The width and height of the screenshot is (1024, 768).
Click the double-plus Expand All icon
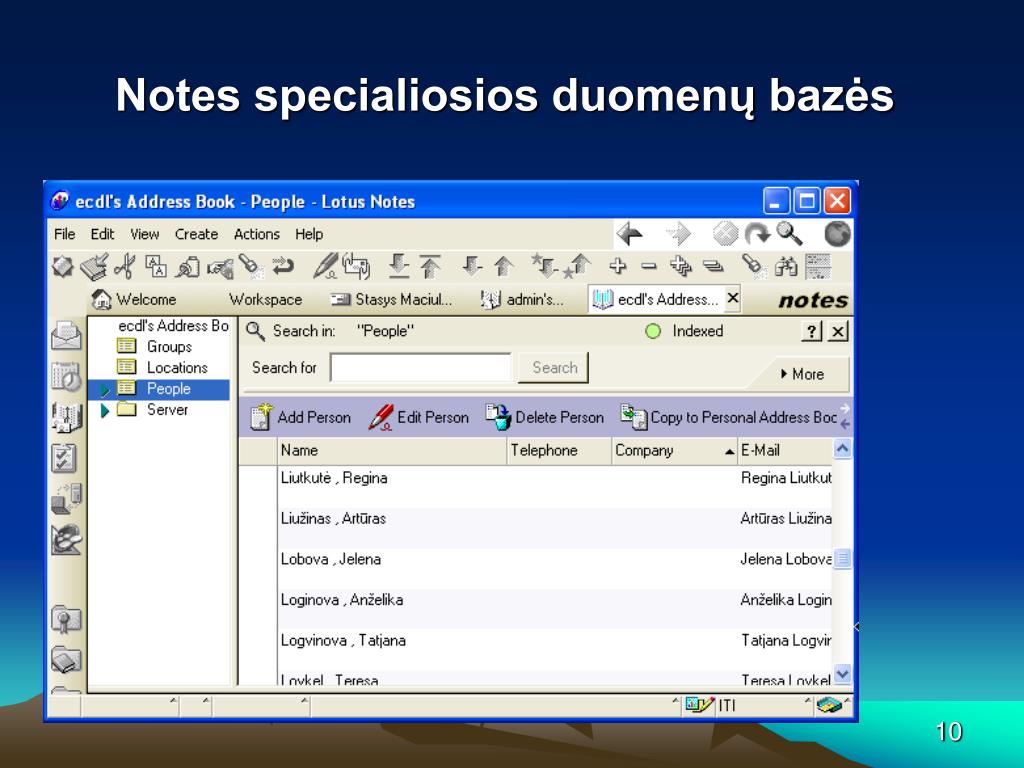click(680, 266)
